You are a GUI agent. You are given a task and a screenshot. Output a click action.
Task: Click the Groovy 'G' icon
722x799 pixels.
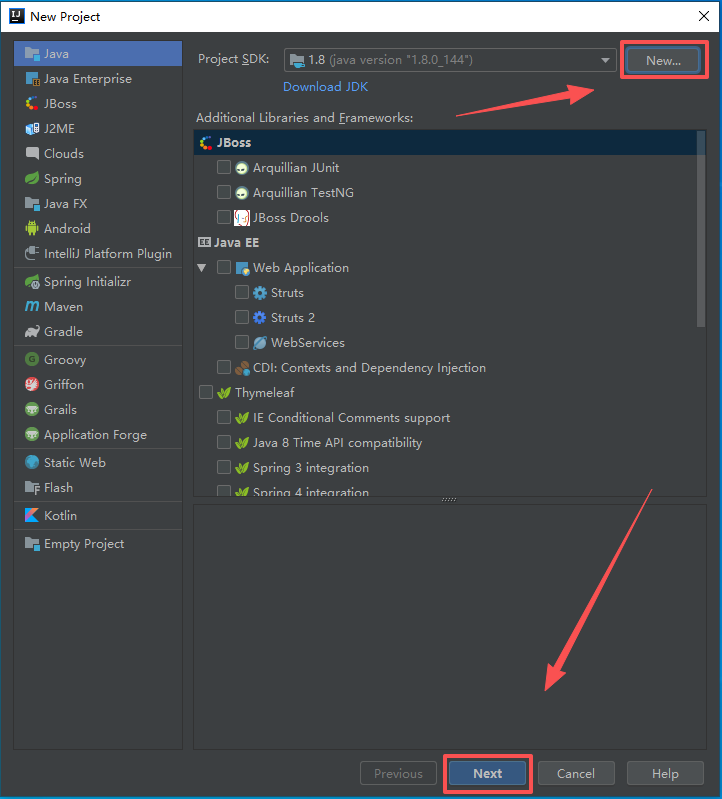tap(32, 359)
